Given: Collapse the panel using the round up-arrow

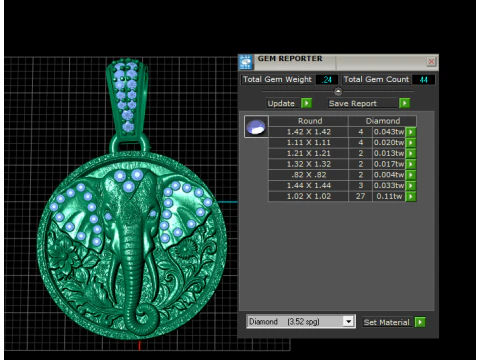Looking at the screenshot, I should click(x=338, y=91).
